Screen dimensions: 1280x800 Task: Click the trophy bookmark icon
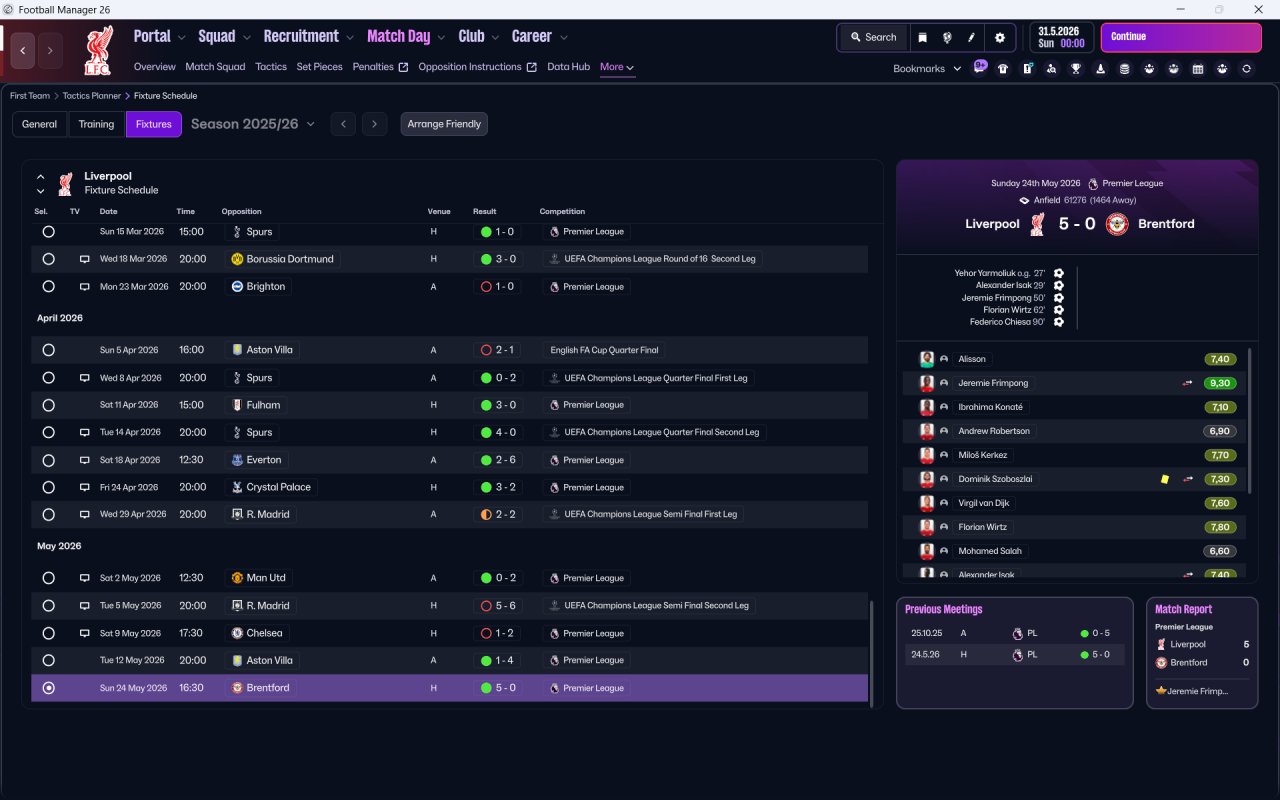(1076, 69)
